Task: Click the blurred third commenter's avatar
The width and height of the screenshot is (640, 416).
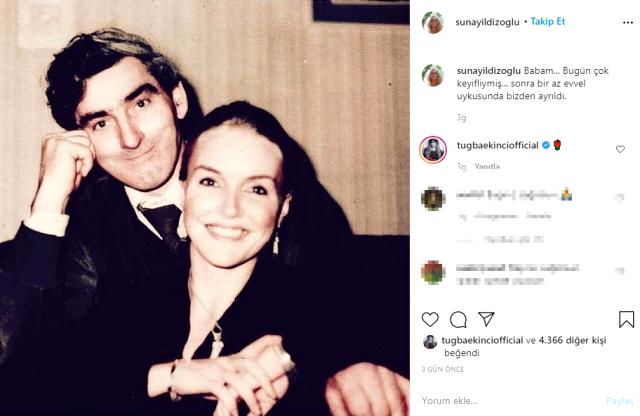Action: pyautogui.click(x=433, y=272)
